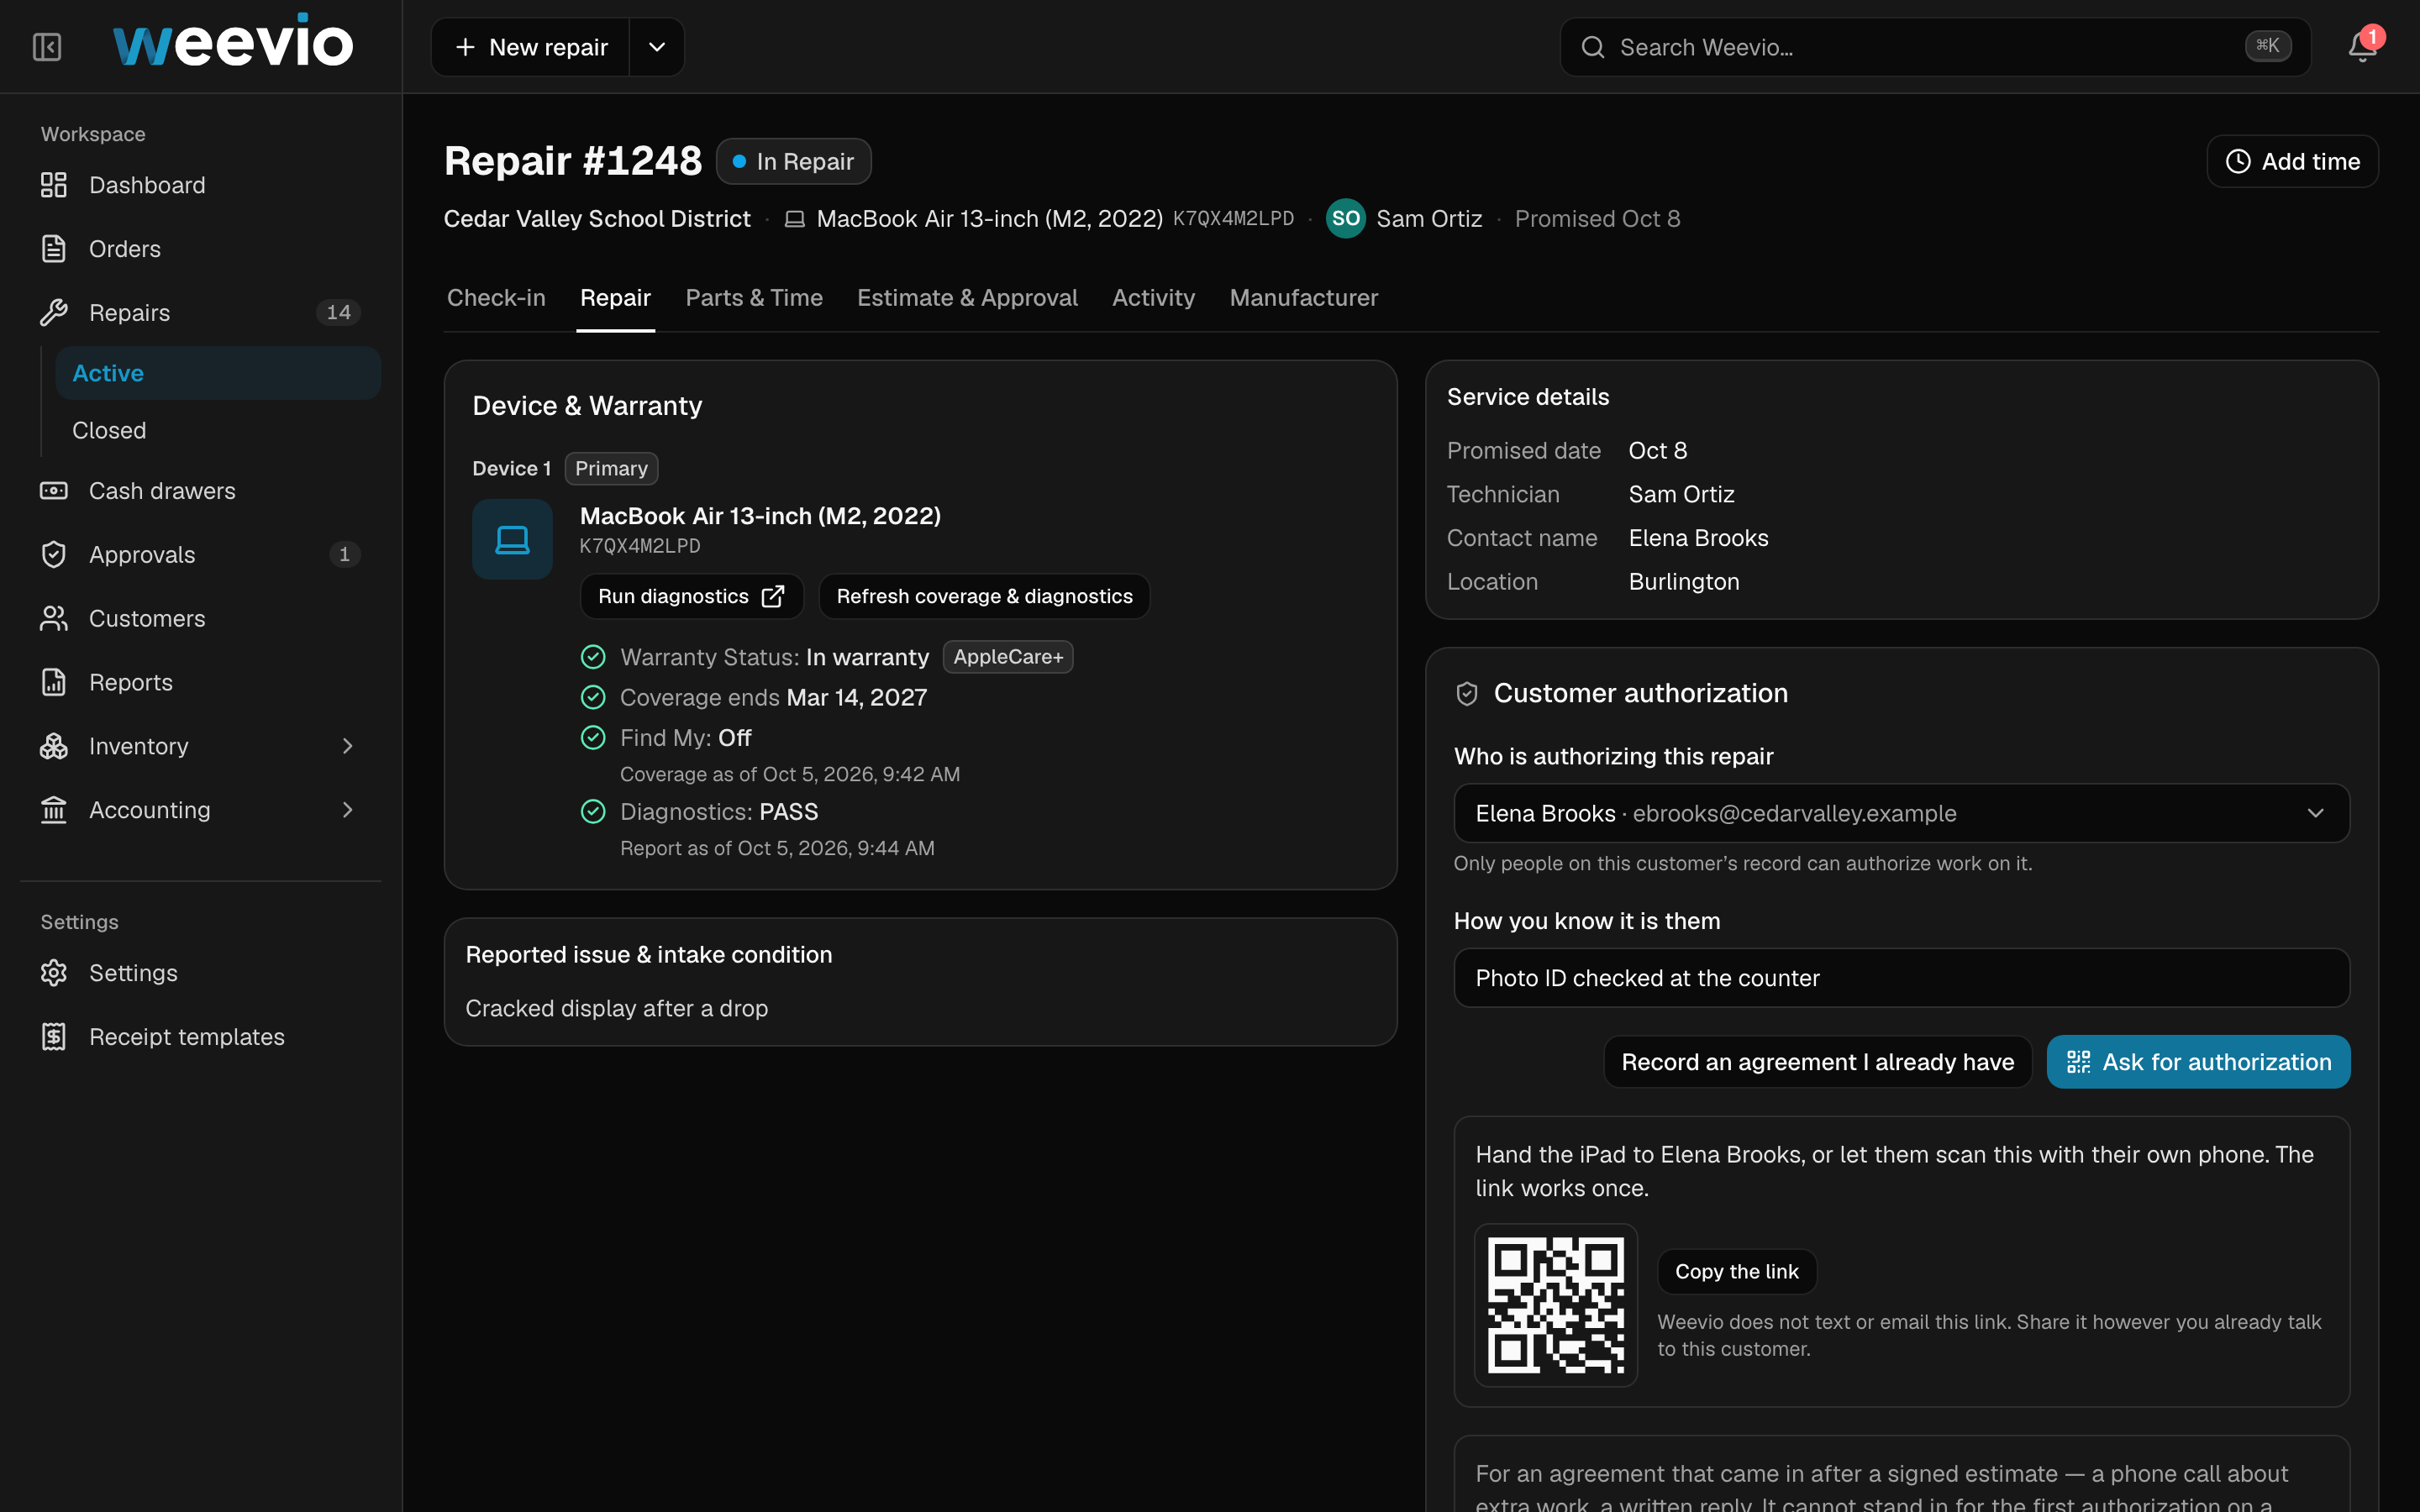Click the Cedar Valley School District customer name
Viewport: 2420px width, 1512px height.
pyautogui.click(x=597, y=219)
